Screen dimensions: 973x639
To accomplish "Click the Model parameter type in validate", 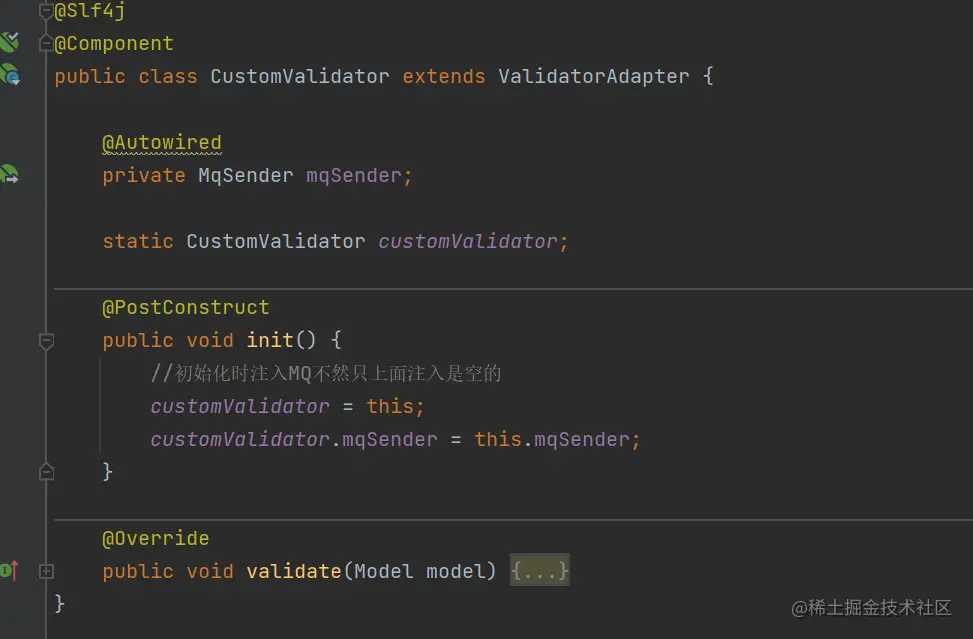I will point(383,571).
